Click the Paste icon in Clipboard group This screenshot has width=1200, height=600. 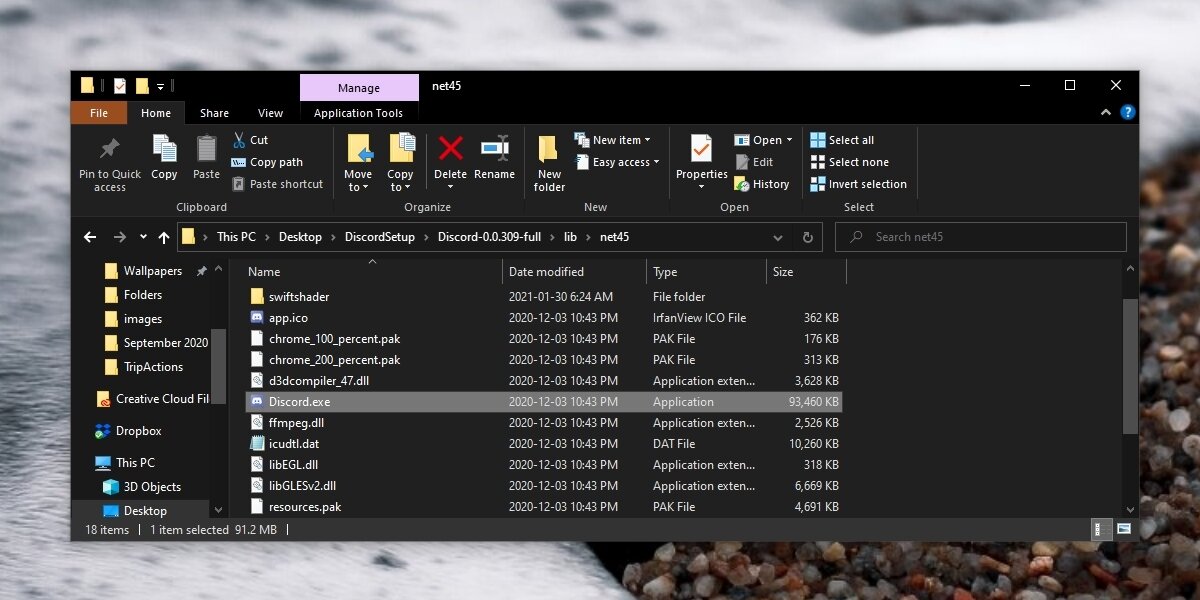(x=206, y=150)
